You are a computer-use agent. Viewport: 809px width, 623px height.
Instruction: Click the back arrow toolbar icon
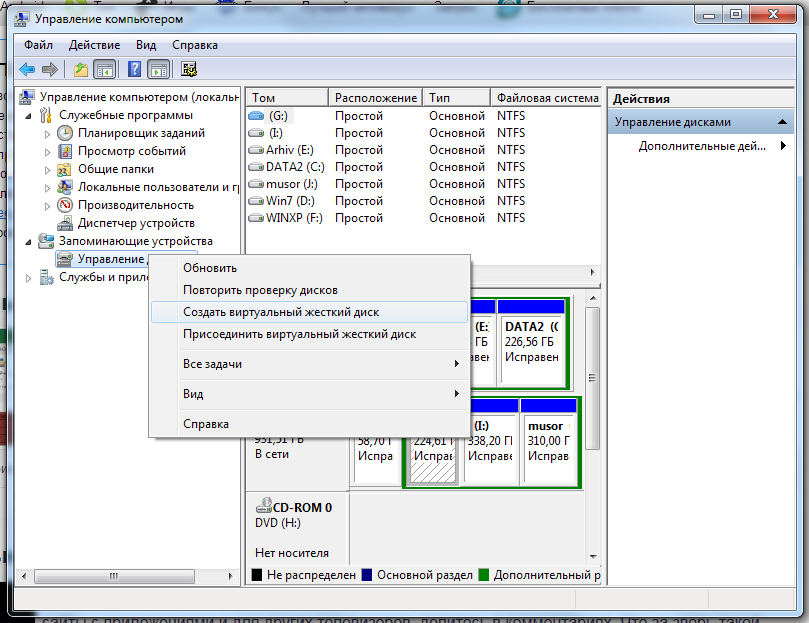tap(27, 69)
